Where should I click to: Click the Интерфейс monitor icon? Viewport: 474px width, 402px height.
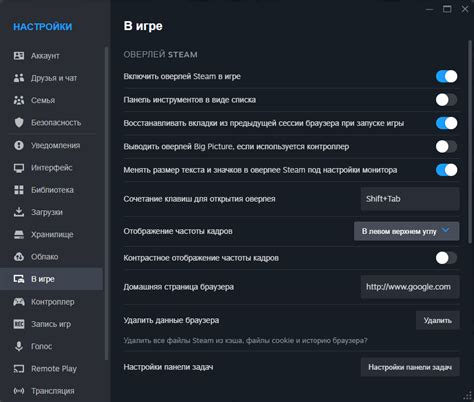19,168
